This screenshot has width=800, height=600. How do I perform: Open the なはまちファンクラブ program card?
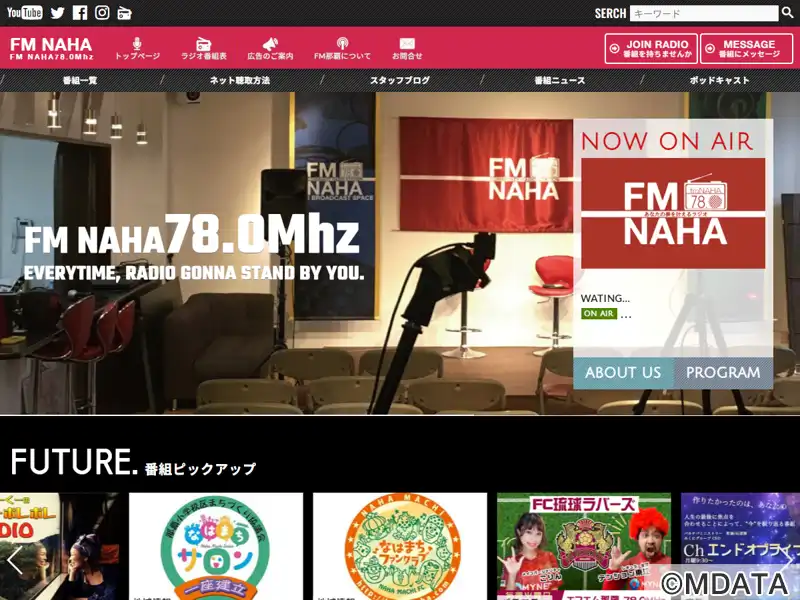tap(400, 546)
